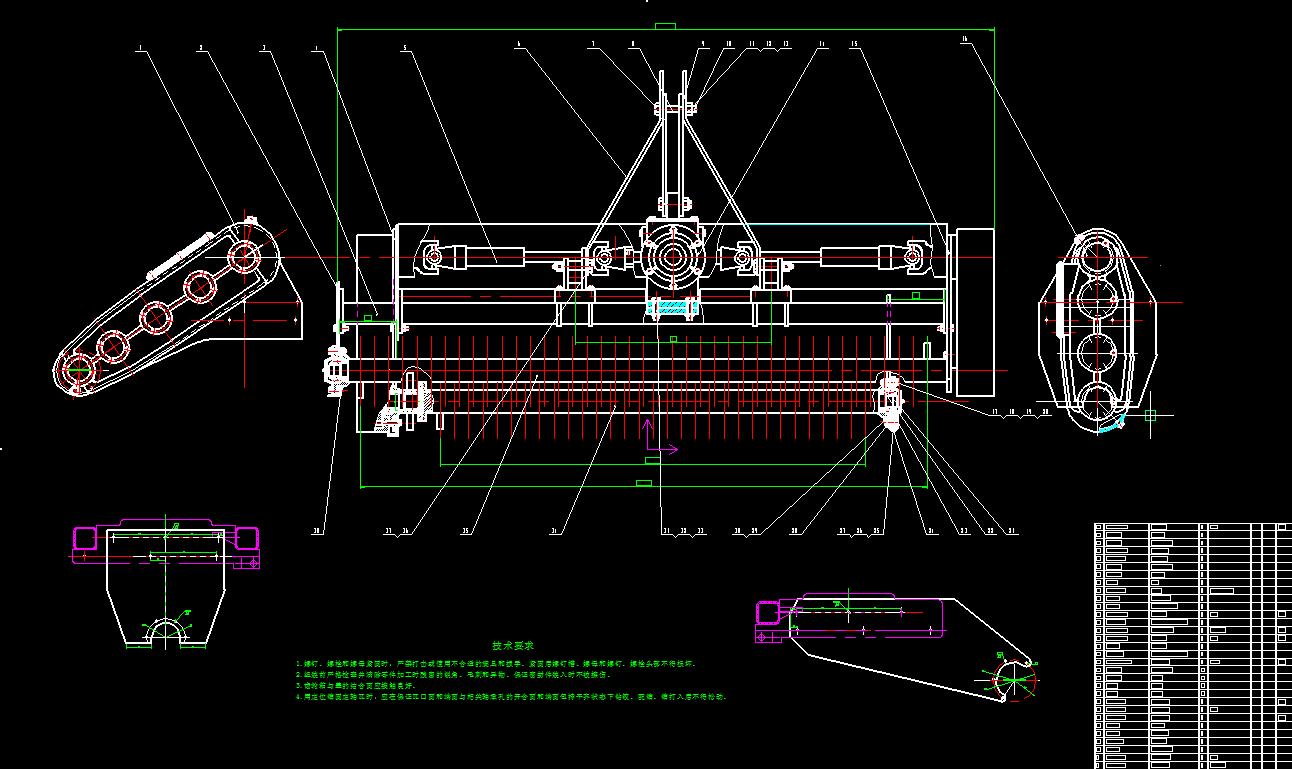
Task: Select the angled side plate view
Action: (895, 649)
